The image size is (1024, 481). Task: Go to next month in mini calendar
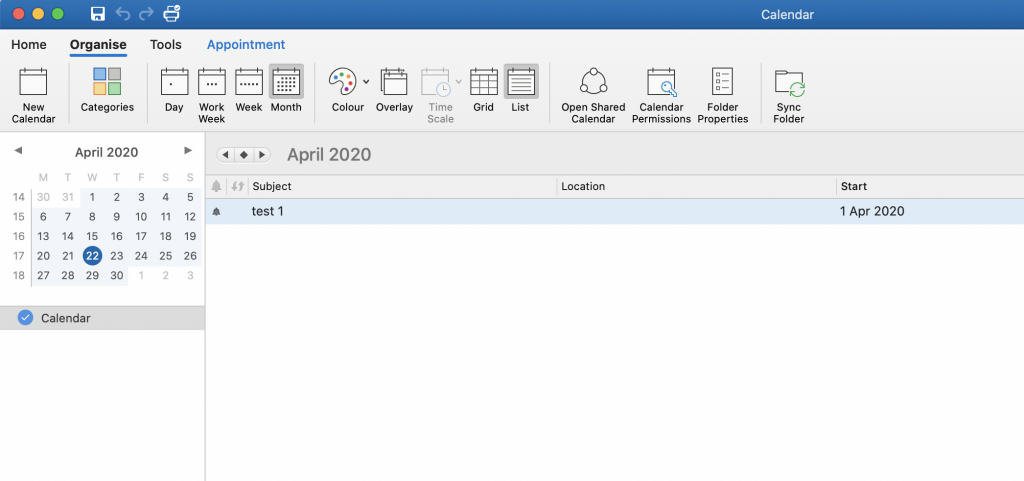click(x=188, y=151)
